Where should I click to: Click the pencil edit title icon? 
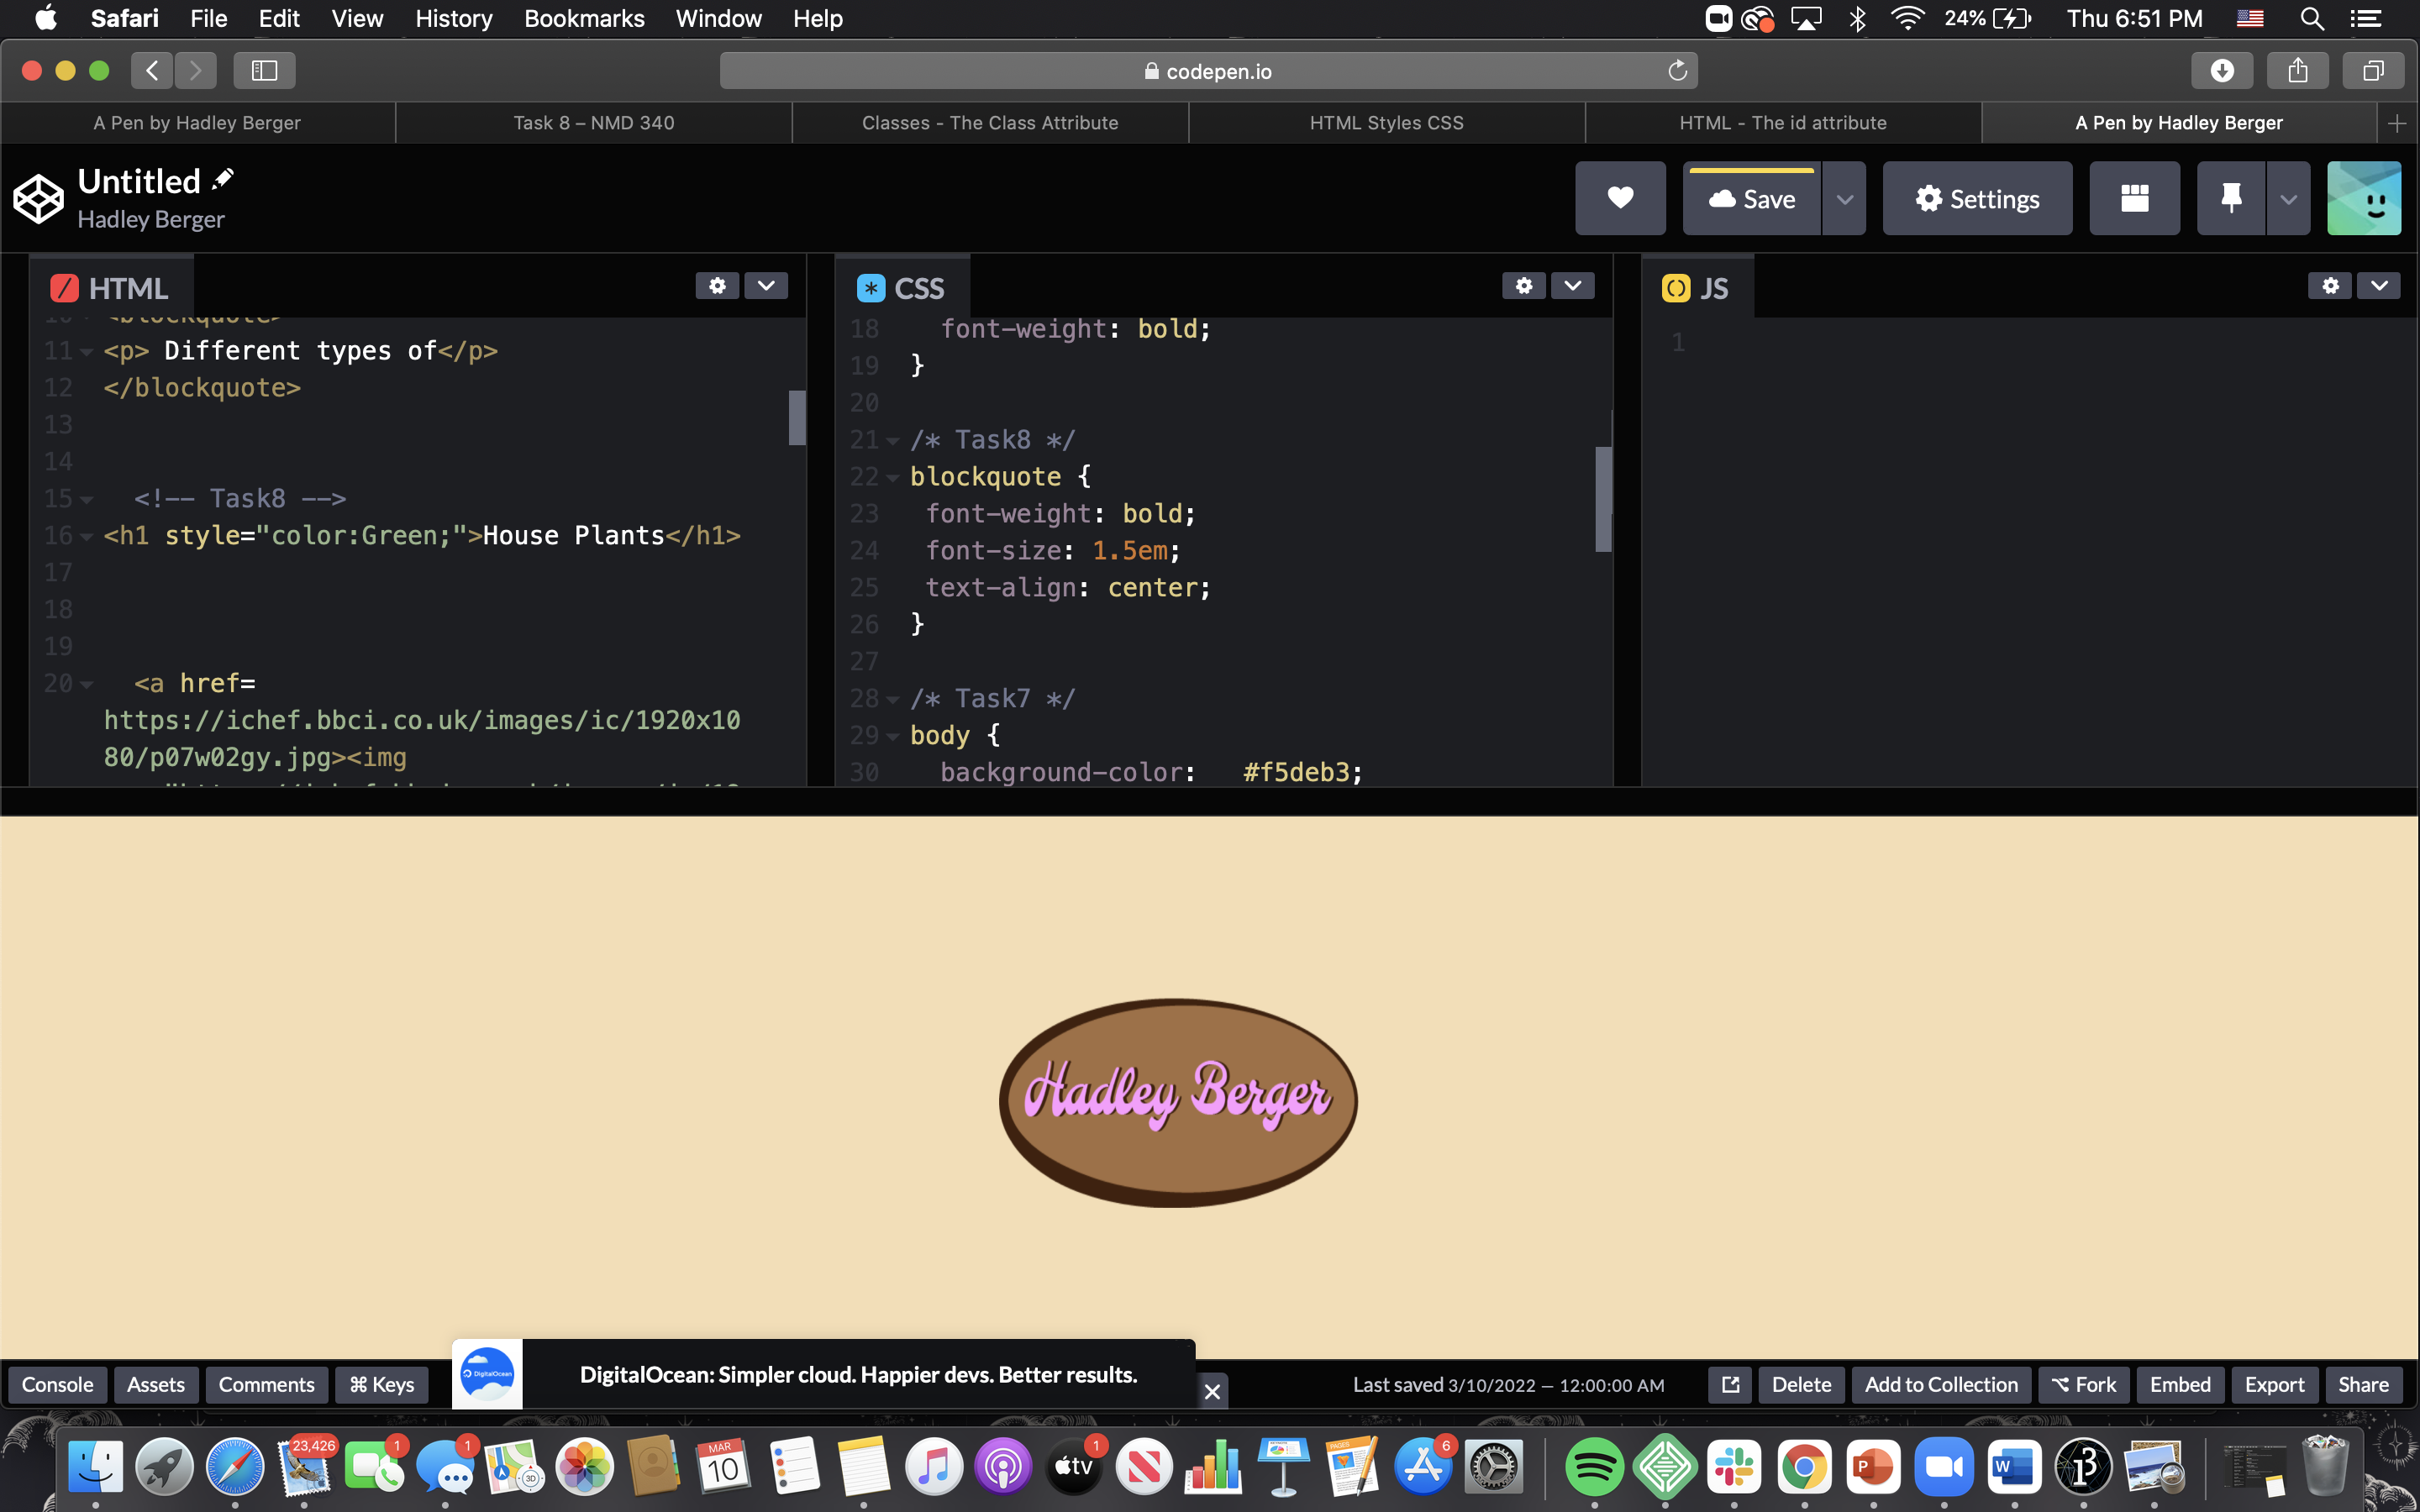(x=223, y=179)
